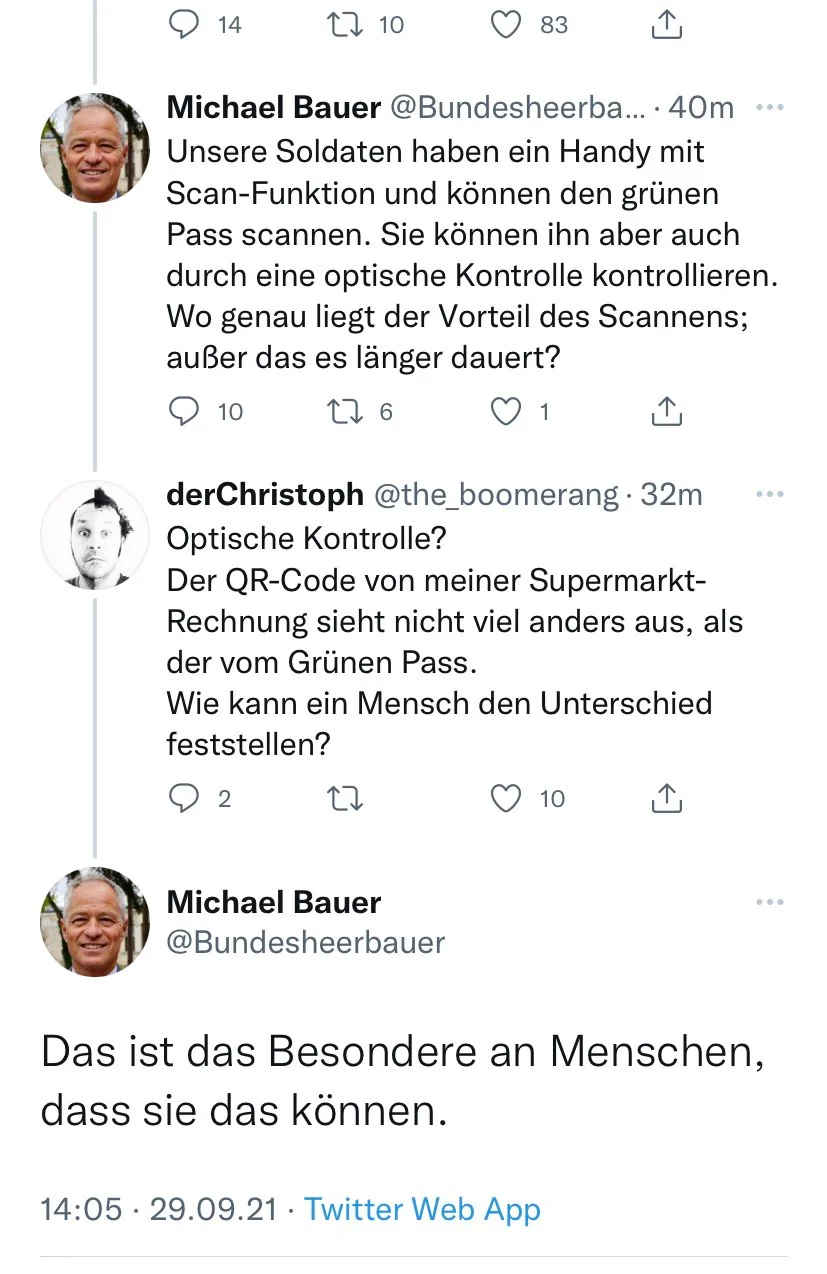Image resolution: width=827 pixels, height=1274 pixels.
Task: Like derChristoph's tweet with 10 likes
Action: click(x=508, y=797)
